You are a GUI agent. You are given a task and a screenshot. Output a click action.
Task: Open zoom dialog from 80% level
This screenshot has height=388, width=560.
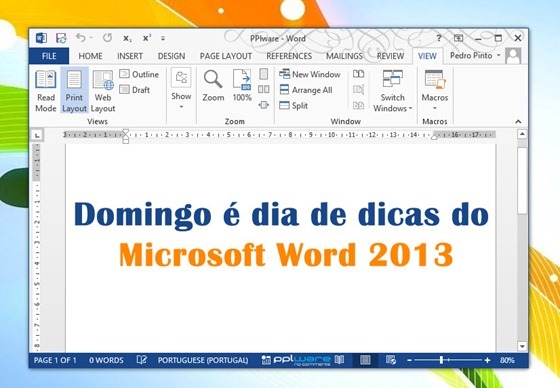pos(507,360)
